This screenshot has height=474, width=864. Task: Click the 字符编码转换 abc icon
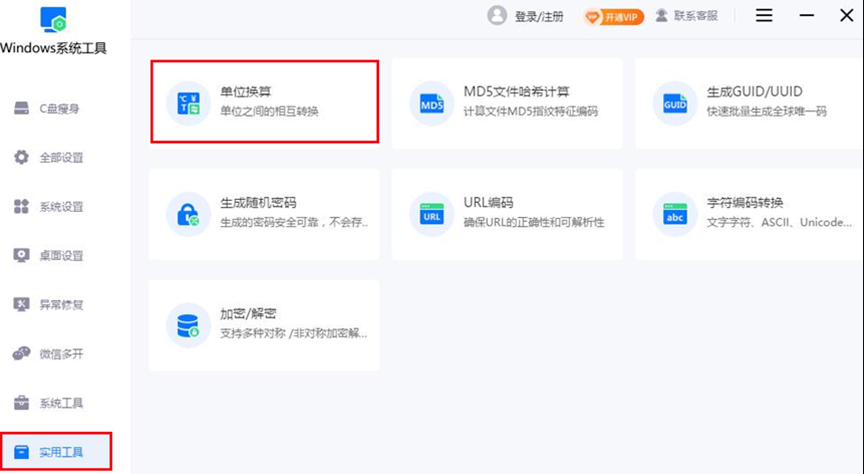click(675, 214)
